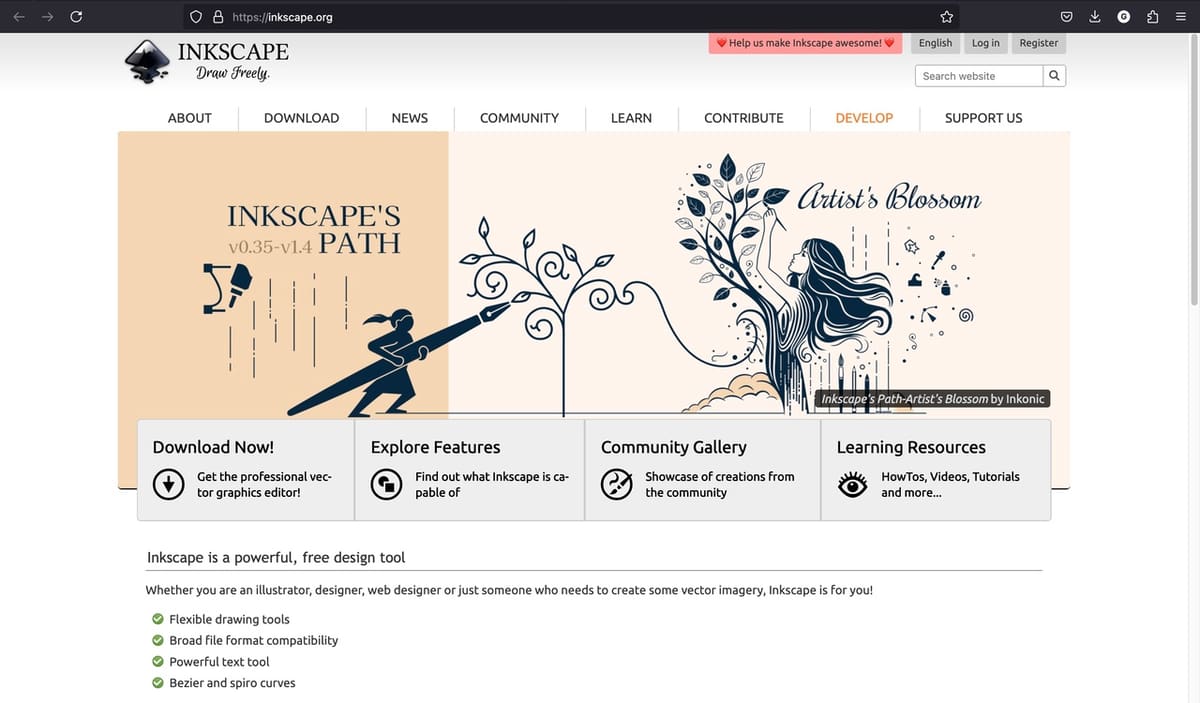Click the round G account icon

point(1124,16)
